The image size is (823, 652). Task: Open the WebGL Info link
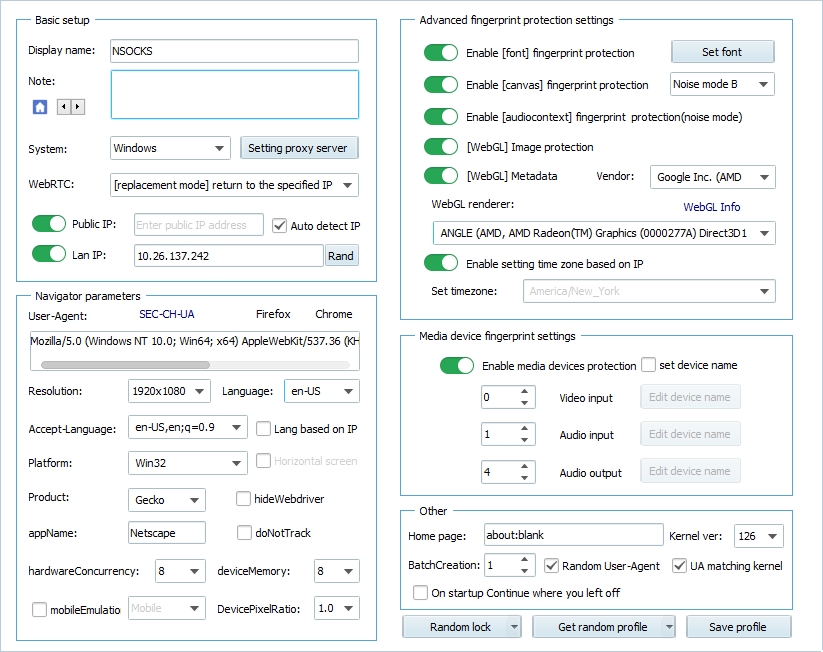click(712, 207)
